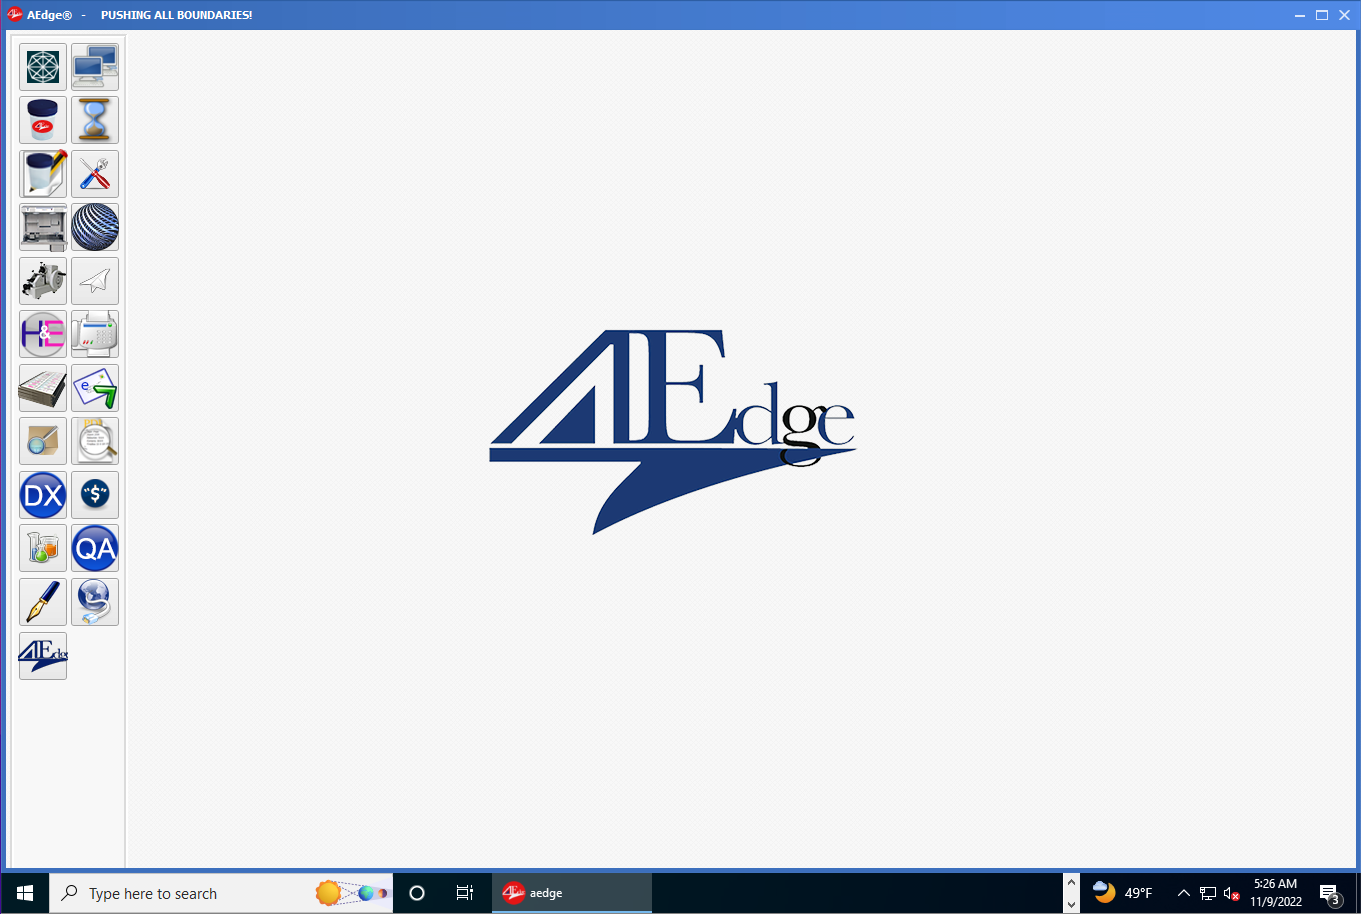Open the specimen jar with pencil icon
The image size is (1361, 914).
(x=43, y=174)
